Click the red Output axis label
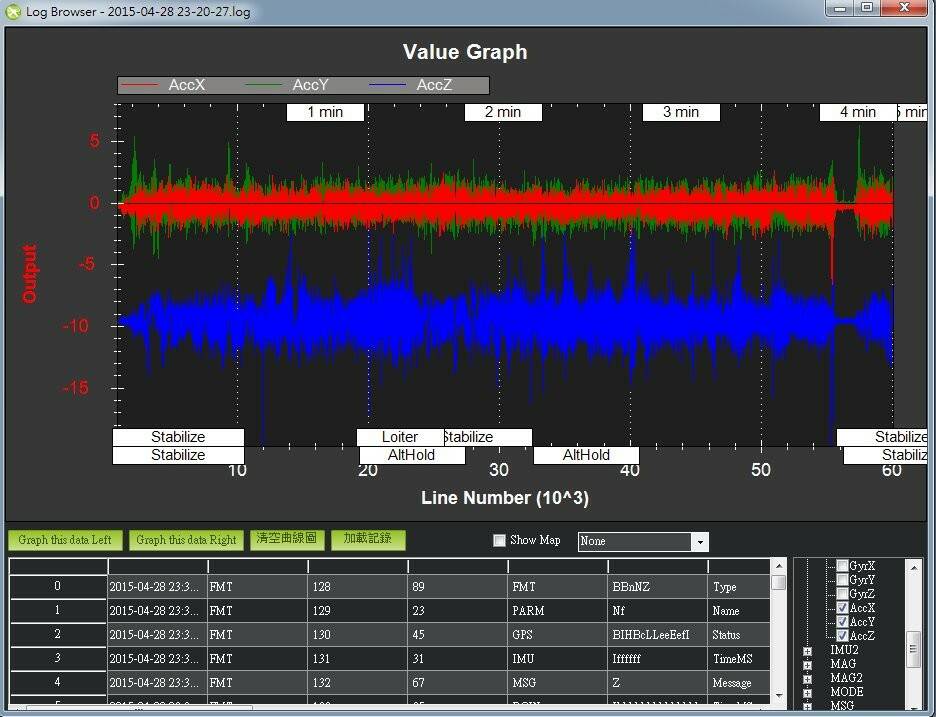The height and width of the screenshot is (717, 936). [x=29, y=273]
